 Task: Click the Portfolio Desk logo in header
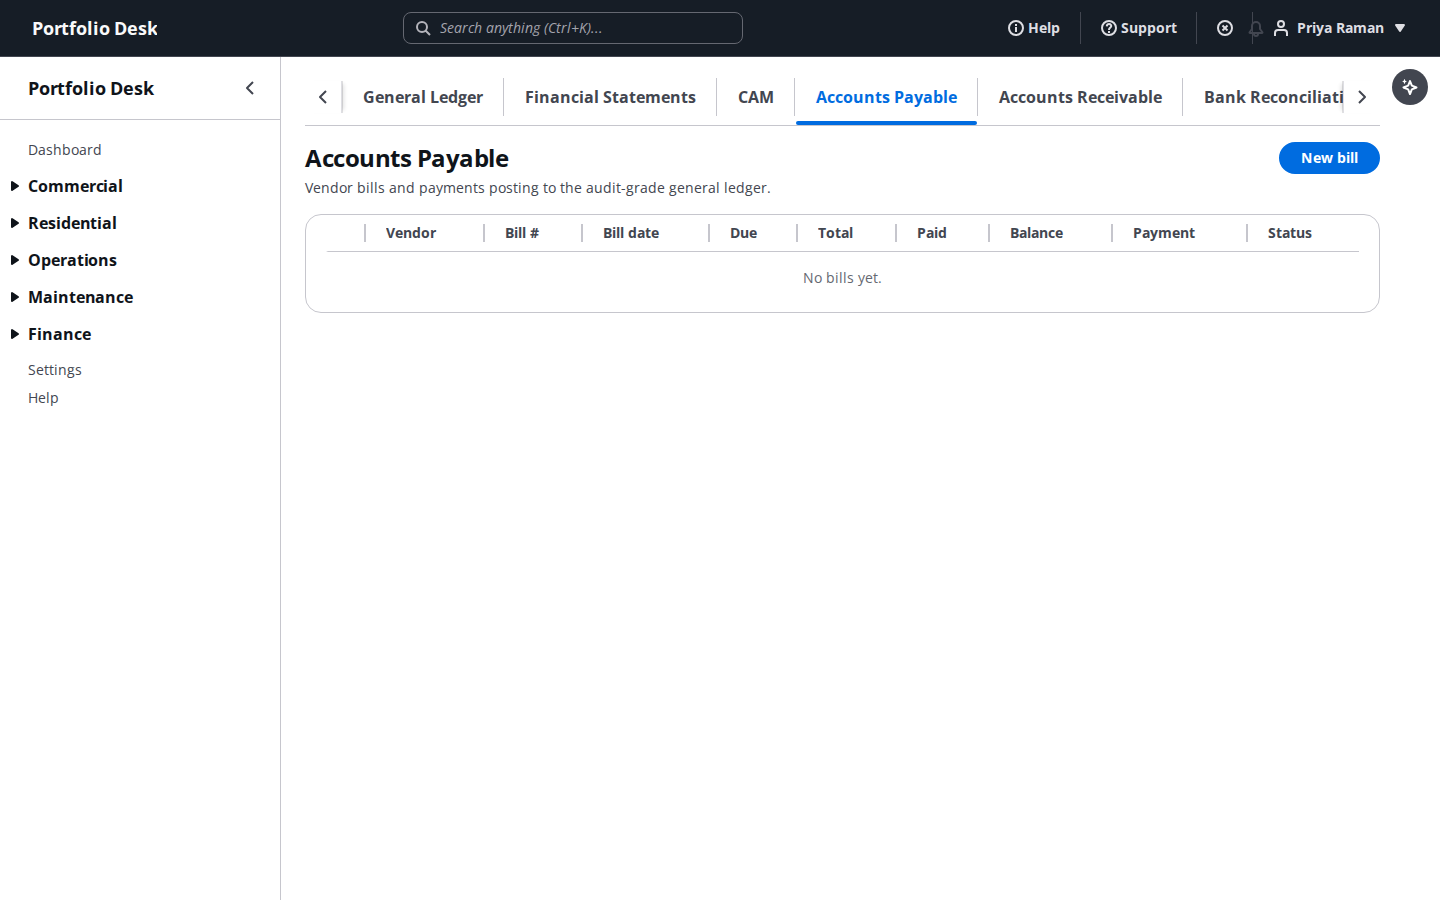pos(95,28)
